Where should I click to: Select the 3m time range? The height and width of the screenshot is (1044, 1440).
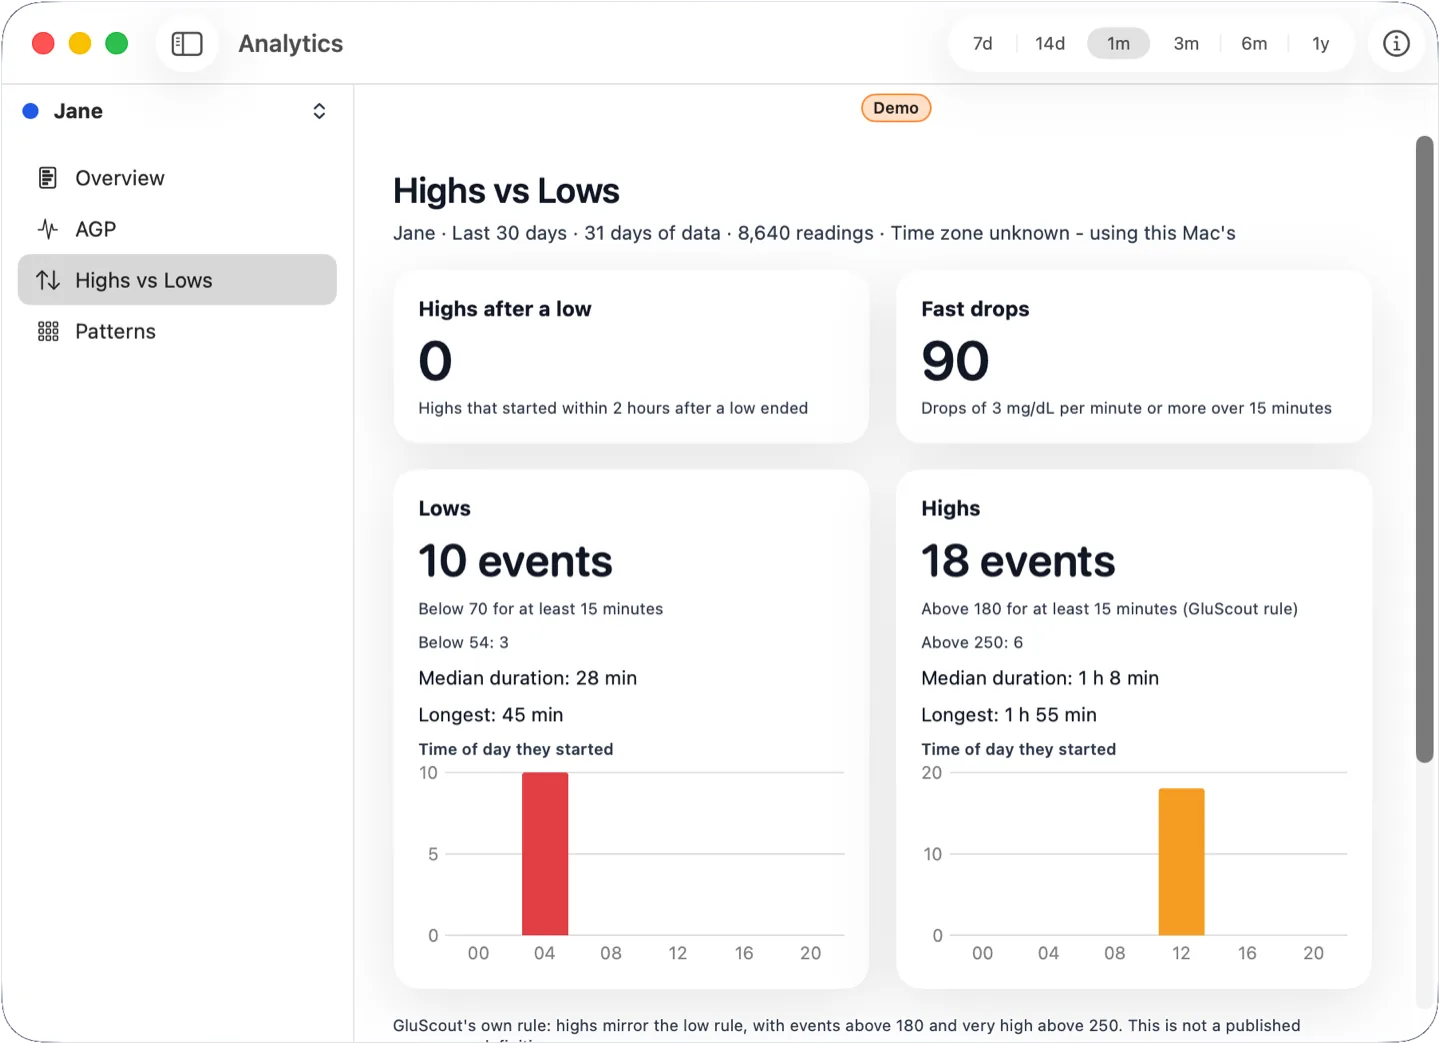(1186, 44)
